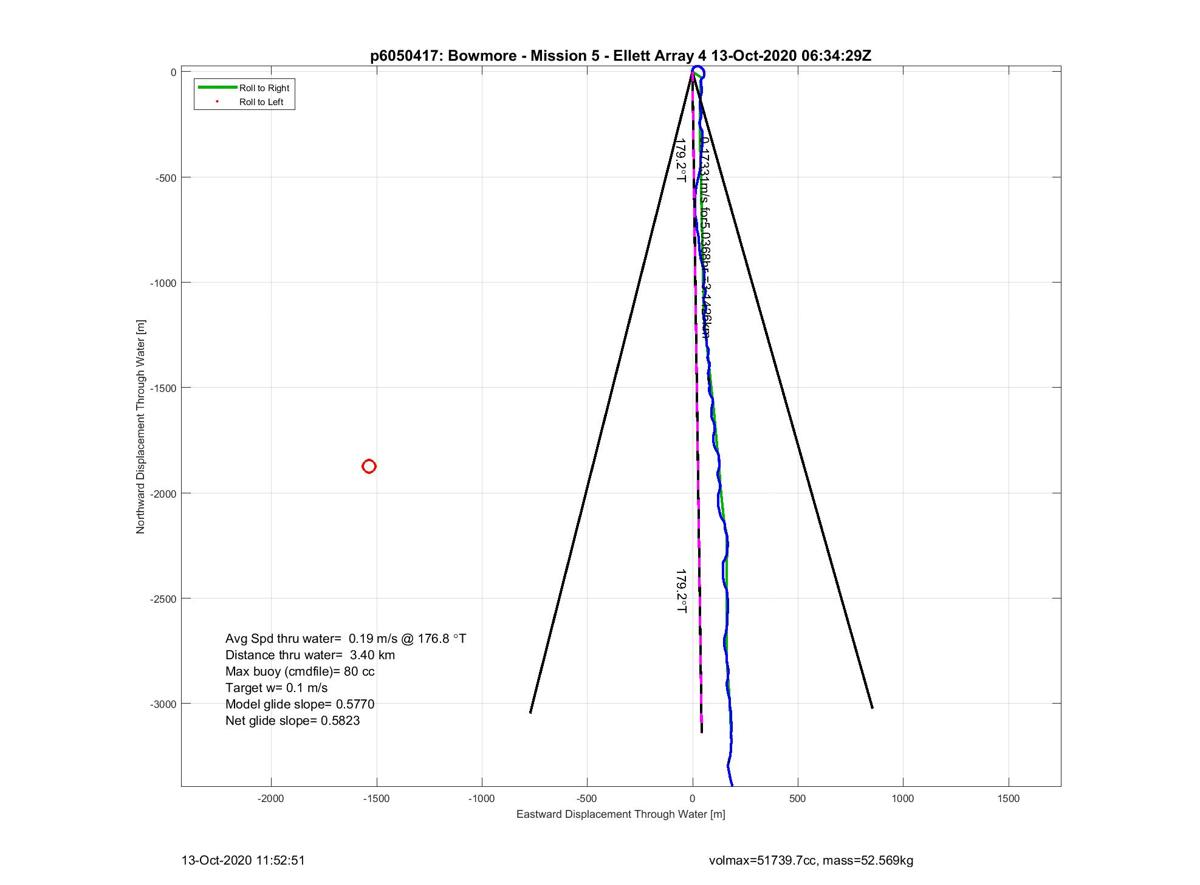Click the red dot sample in the legend
The height and width of the screenshot is (885, 1200).
tap(216, 102)
